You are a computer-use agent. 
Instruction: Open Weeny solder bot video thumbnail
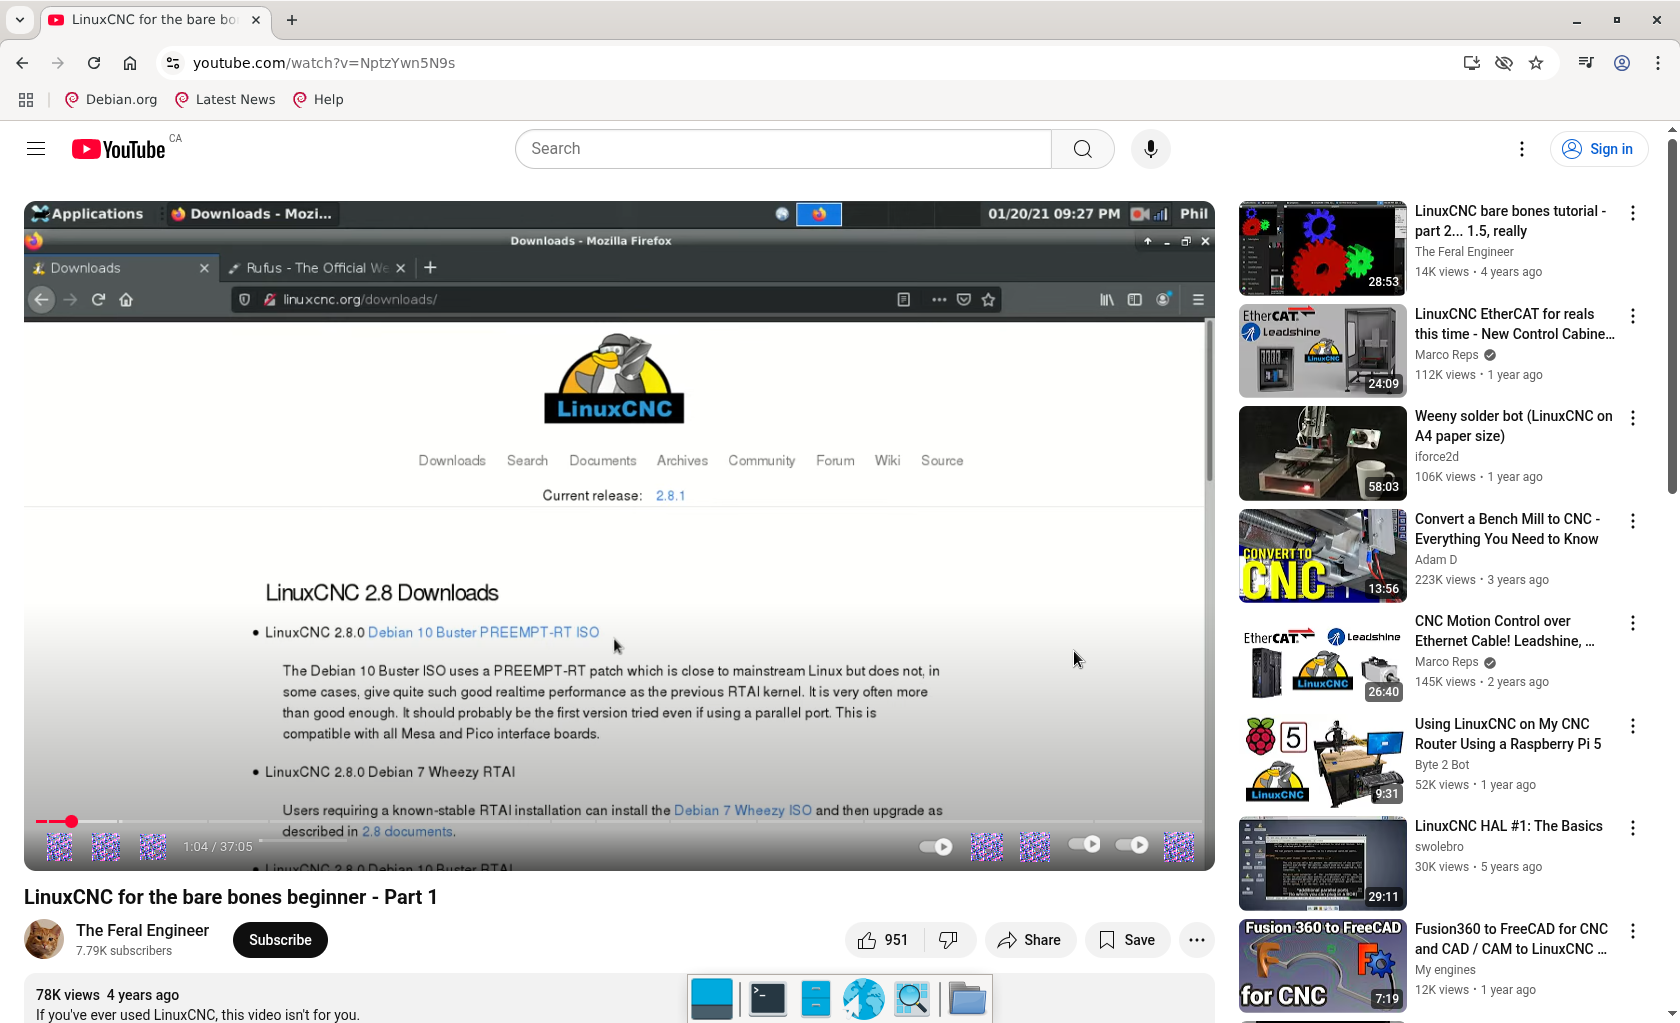pyautogui.click(x=1323, y=454)
